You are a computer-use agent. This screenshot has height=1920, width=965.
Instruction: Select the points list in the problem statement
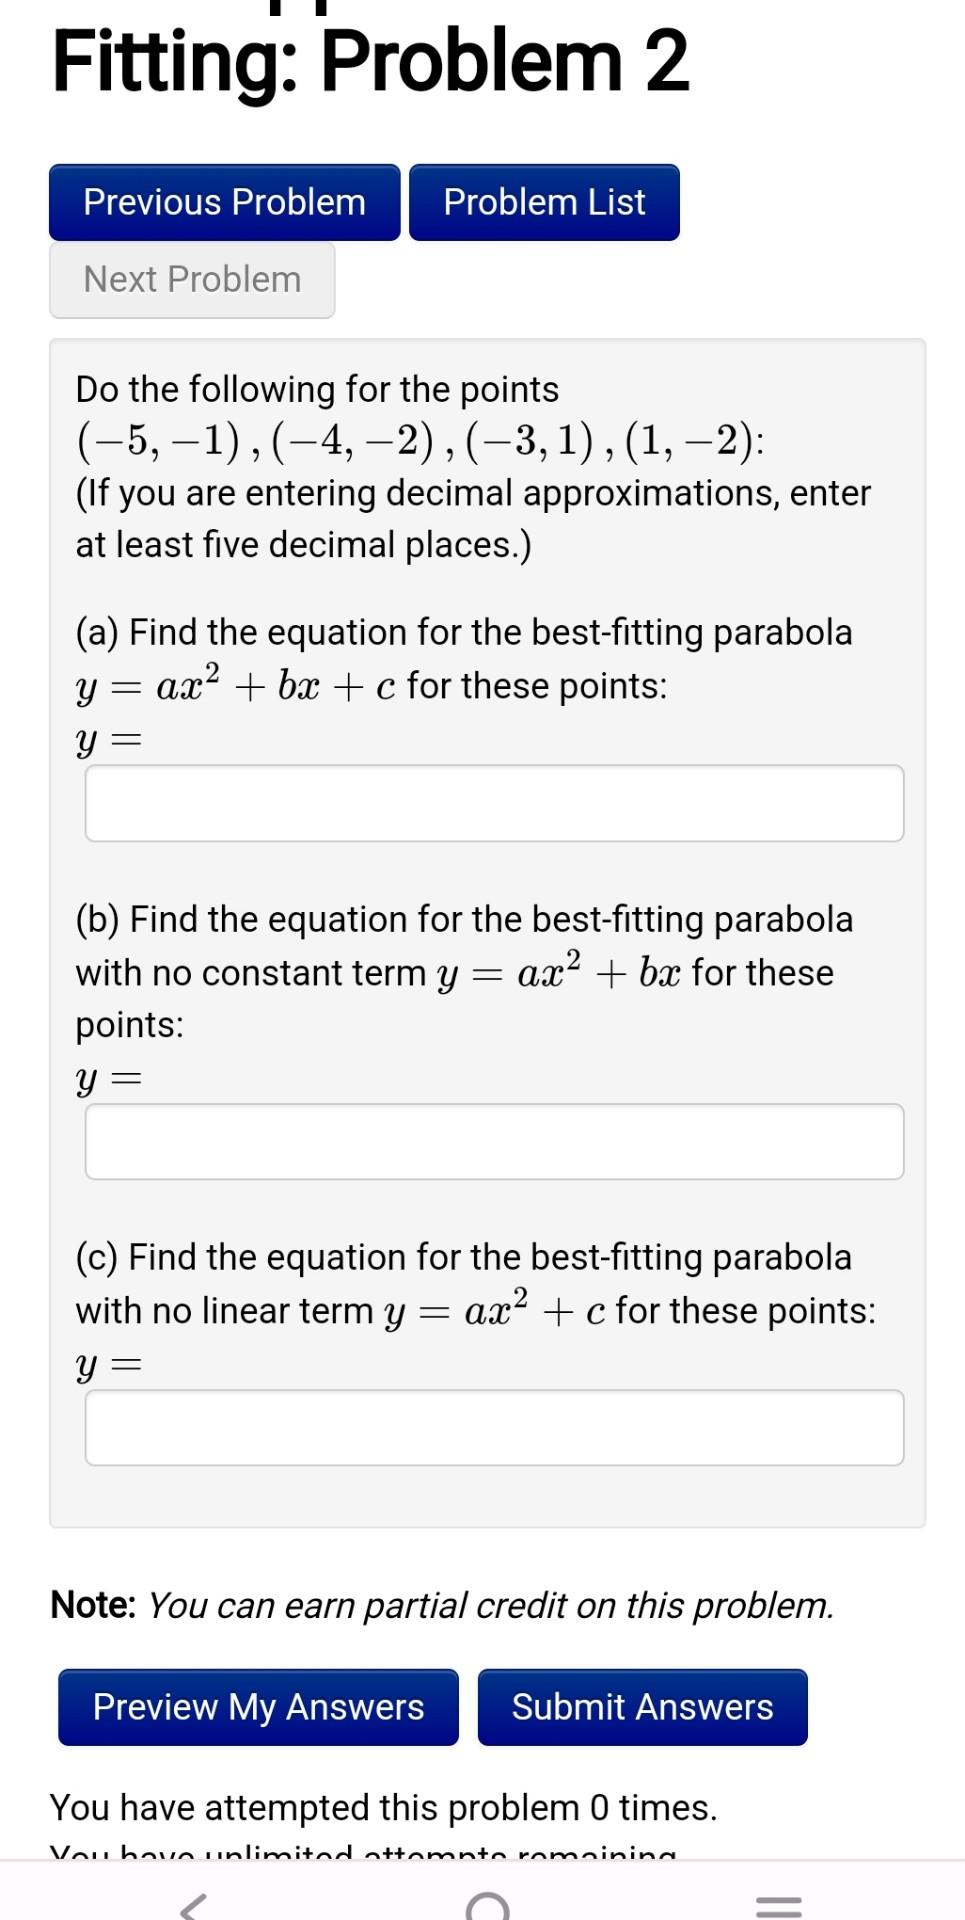(x=420, y=441)
